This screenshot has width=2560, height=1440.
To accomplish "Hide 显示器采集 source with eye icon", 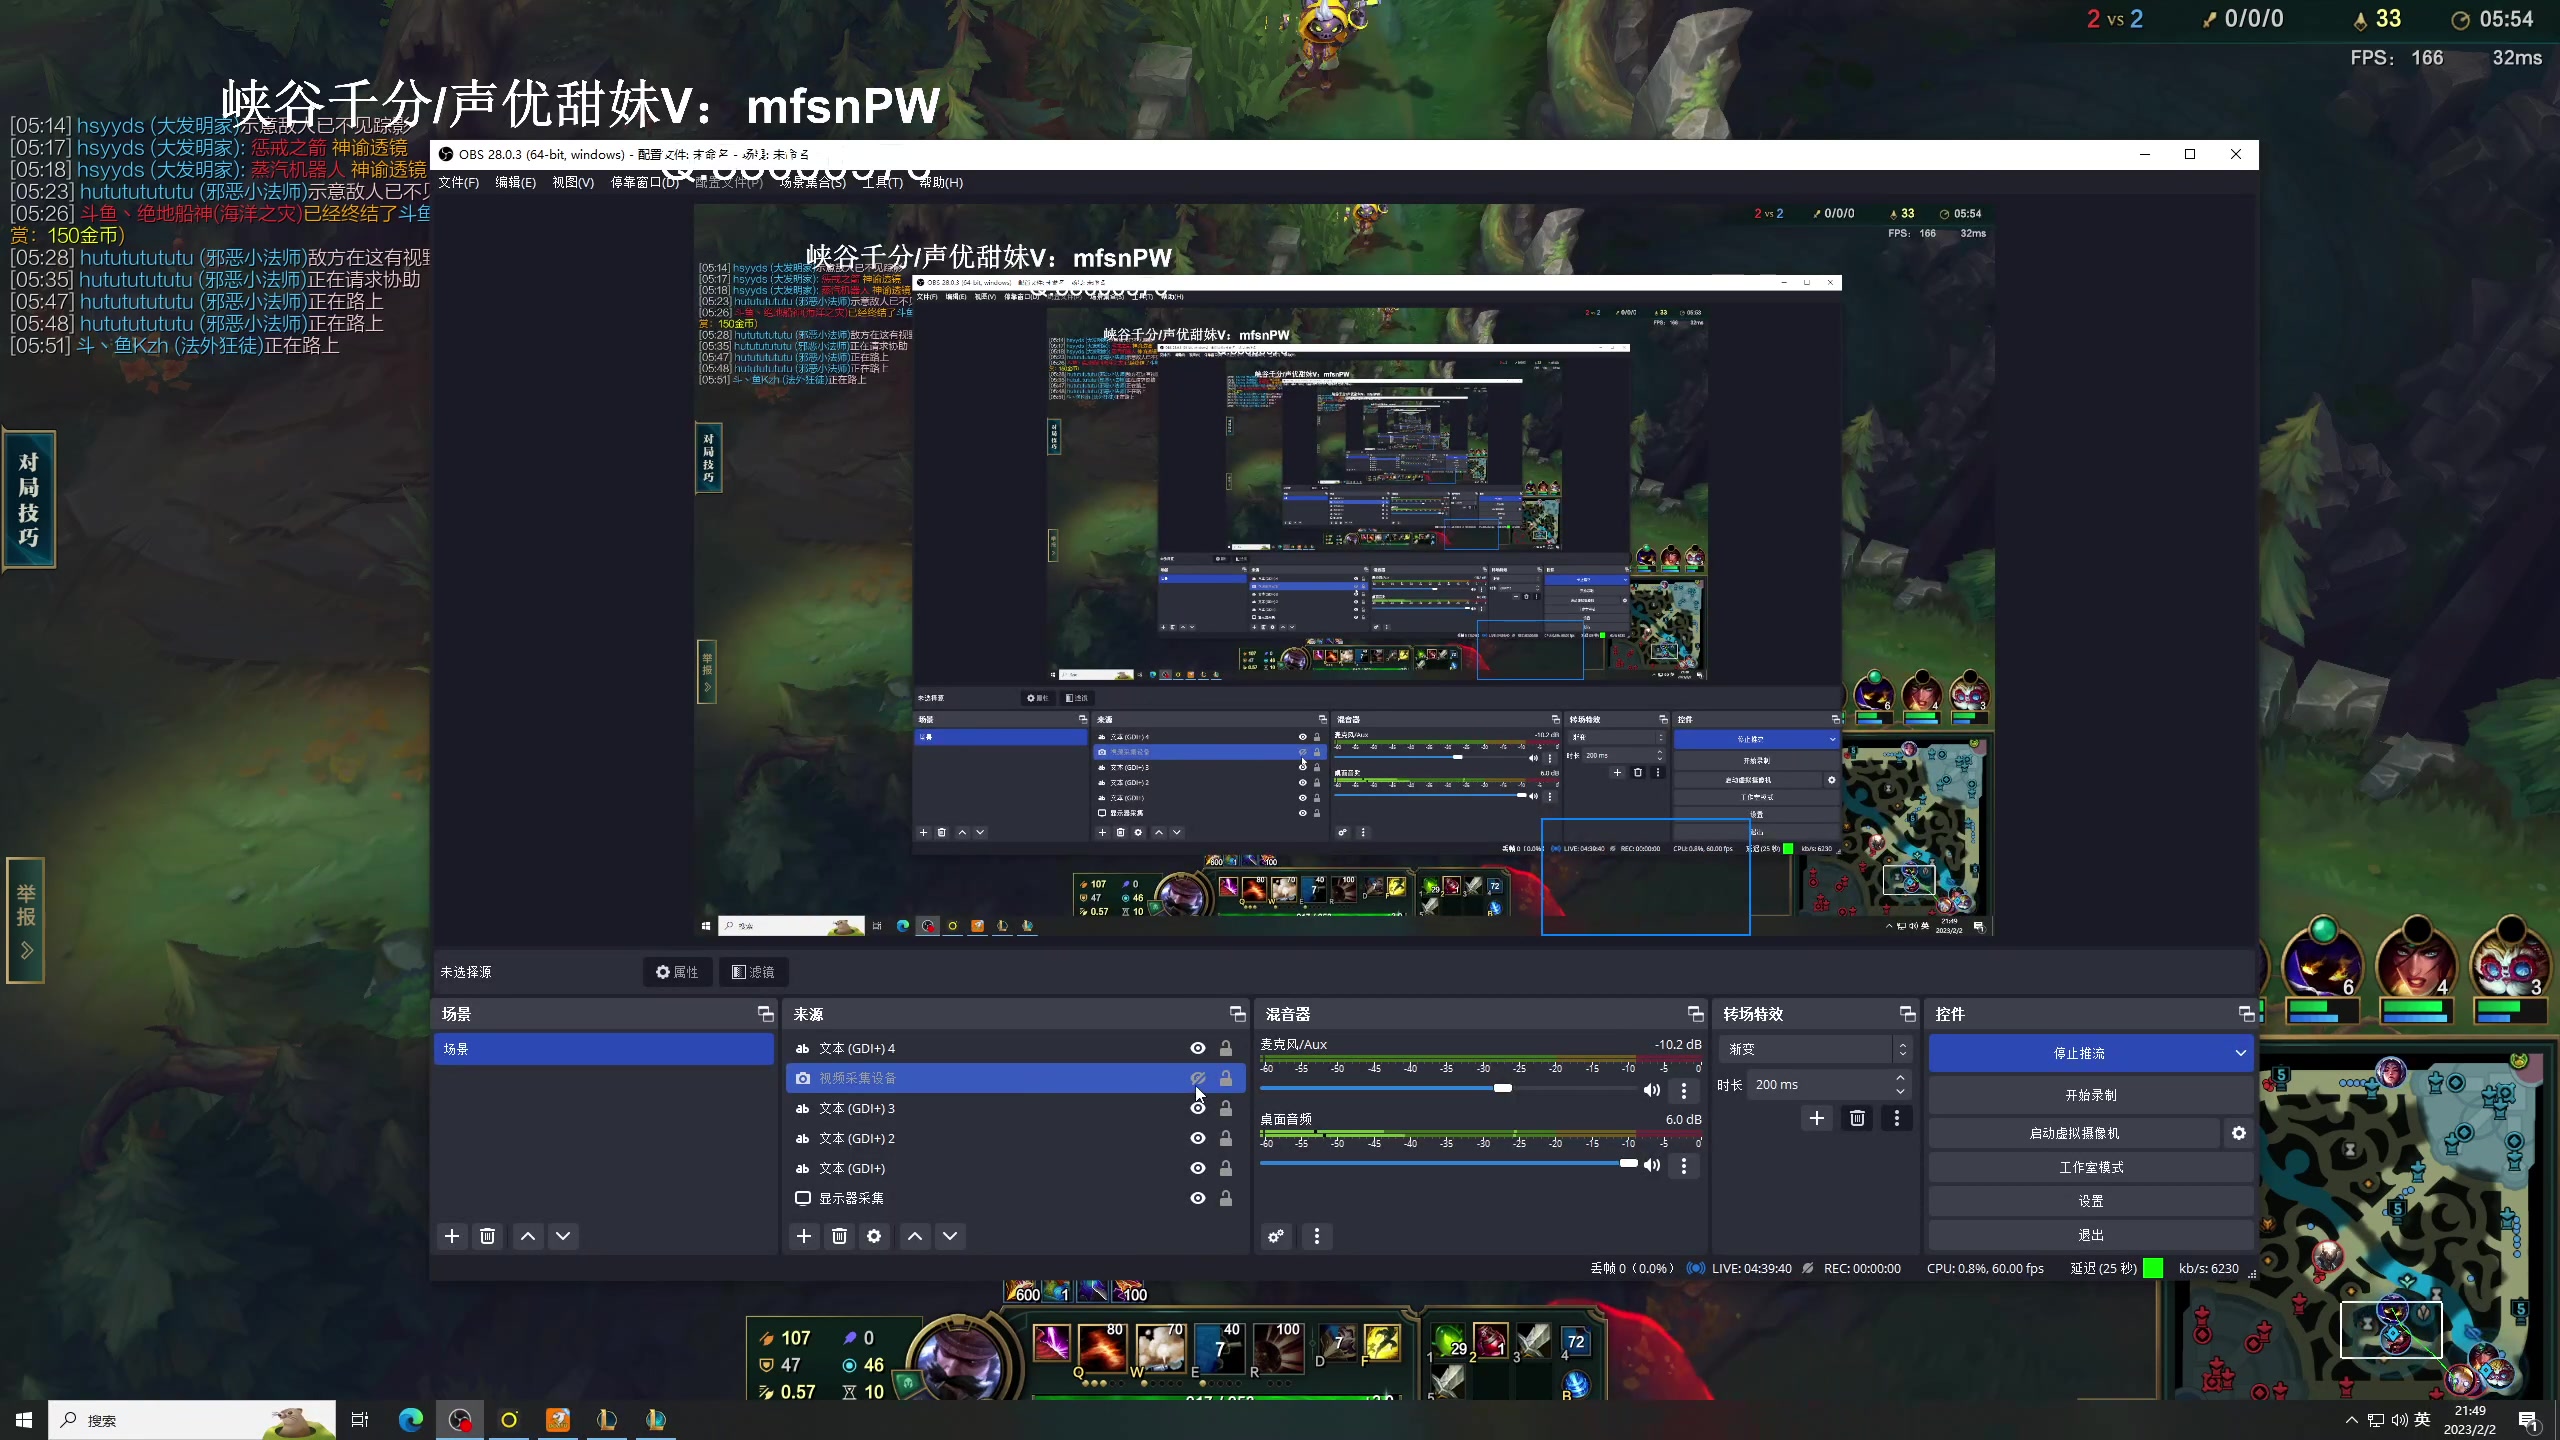I will 1198,1198.
